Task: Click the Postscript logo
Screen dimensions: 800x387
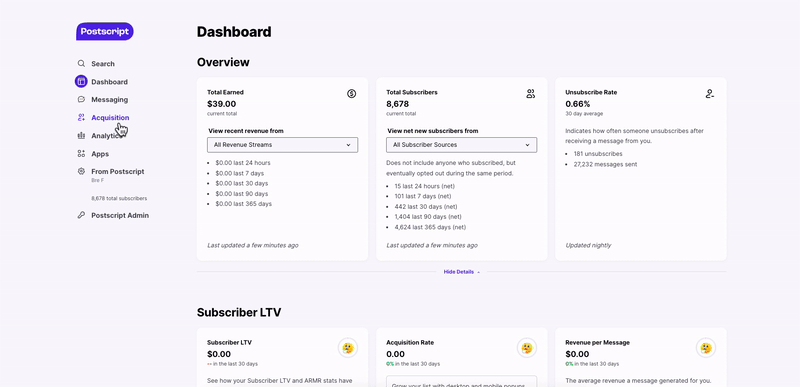Action: click(105, 32)
